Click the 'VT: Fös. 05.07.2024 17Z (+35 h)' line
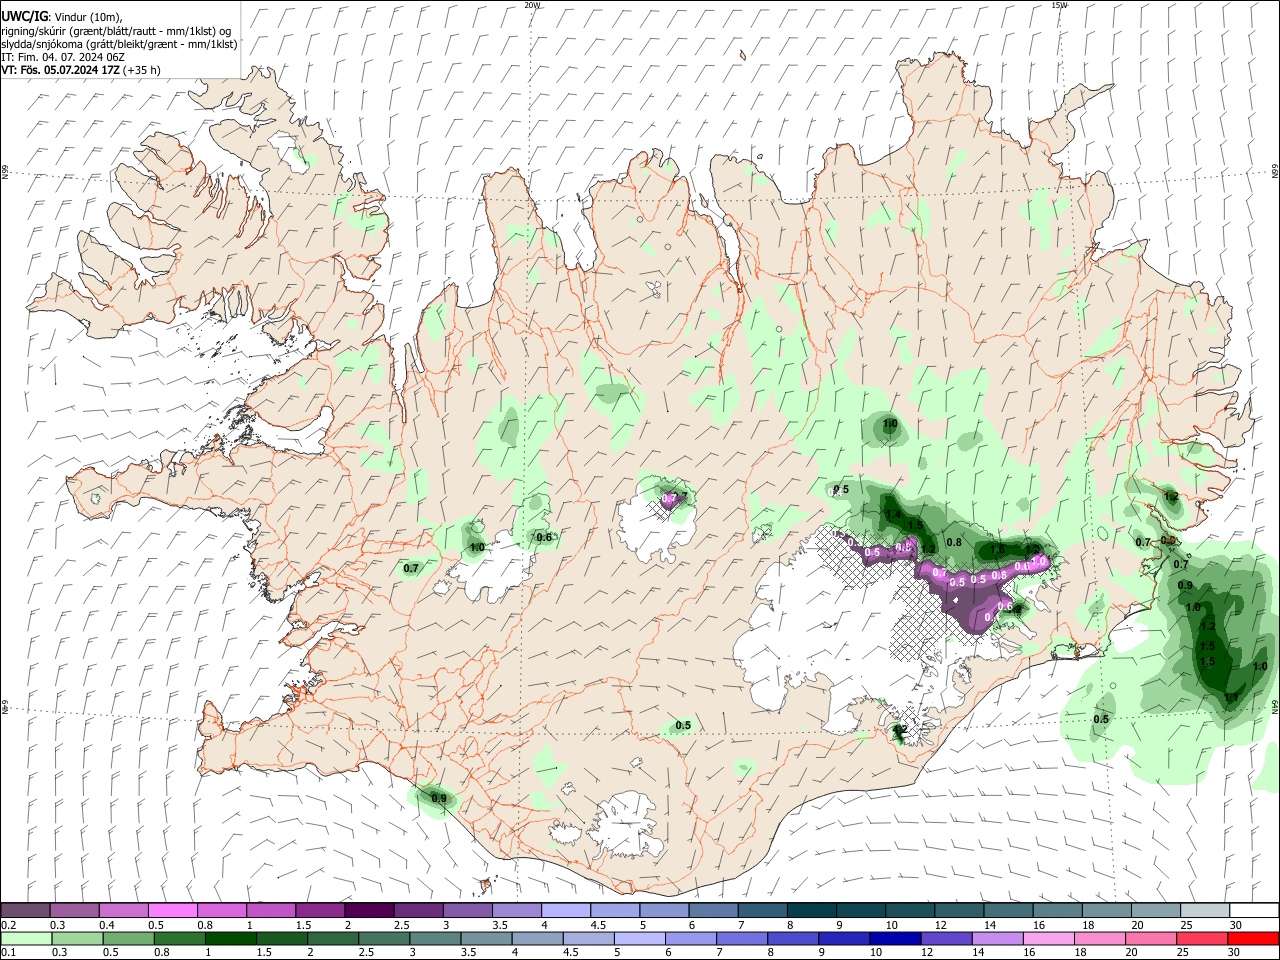Viewport: 1280px width, 960px height. 81,70
